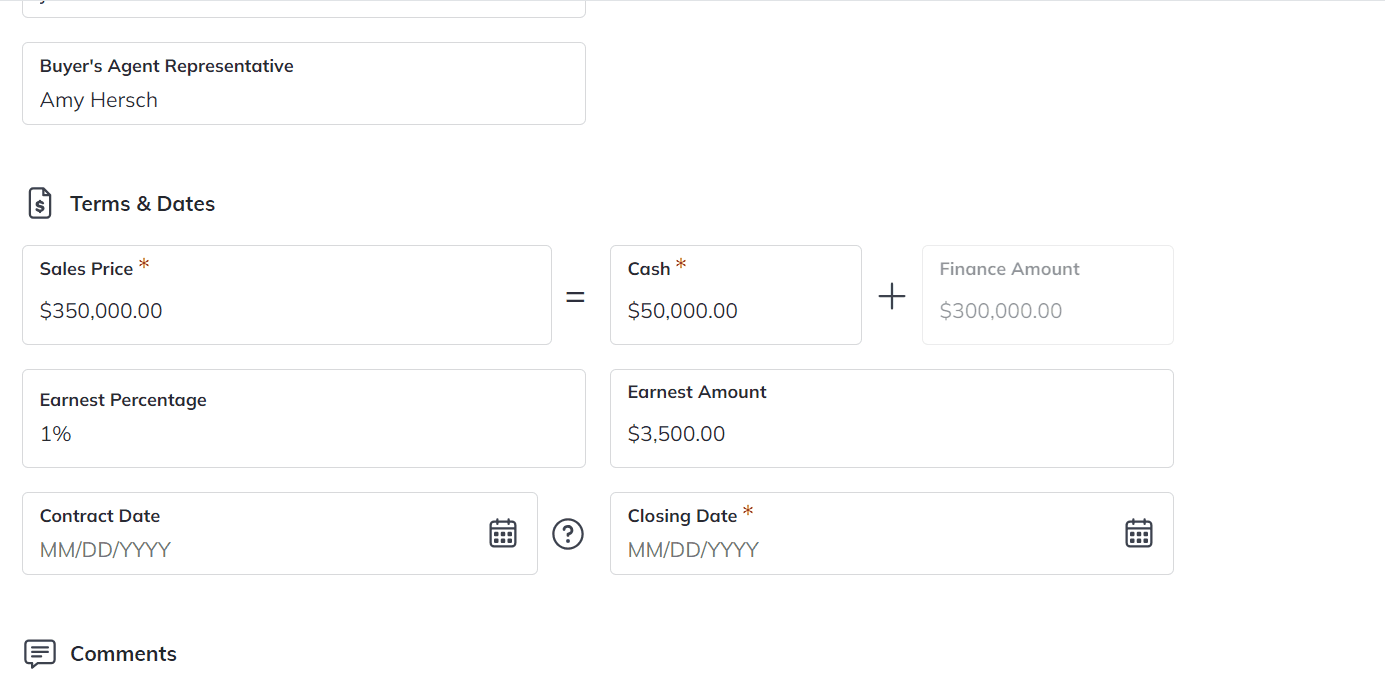Click the Terms & Dates section heading

tap(142, 203)
